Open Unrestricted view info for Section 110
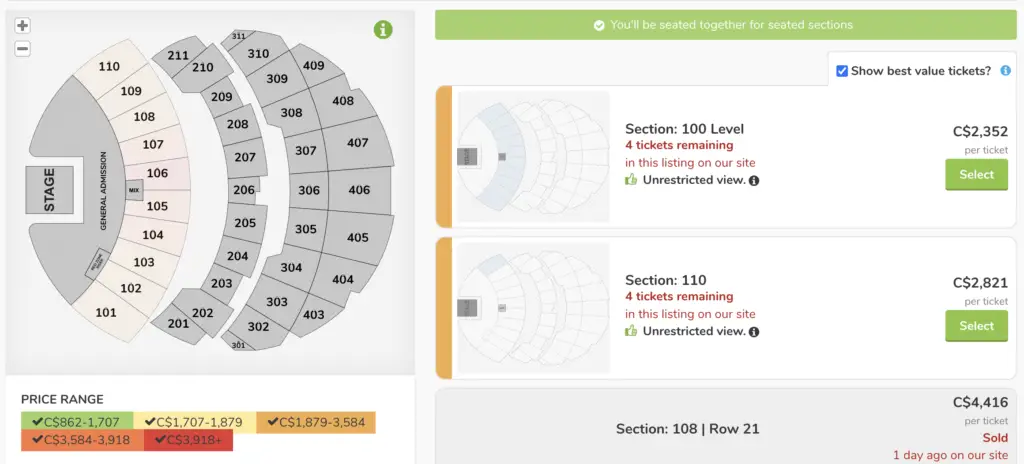 click(x=754, y=332)
